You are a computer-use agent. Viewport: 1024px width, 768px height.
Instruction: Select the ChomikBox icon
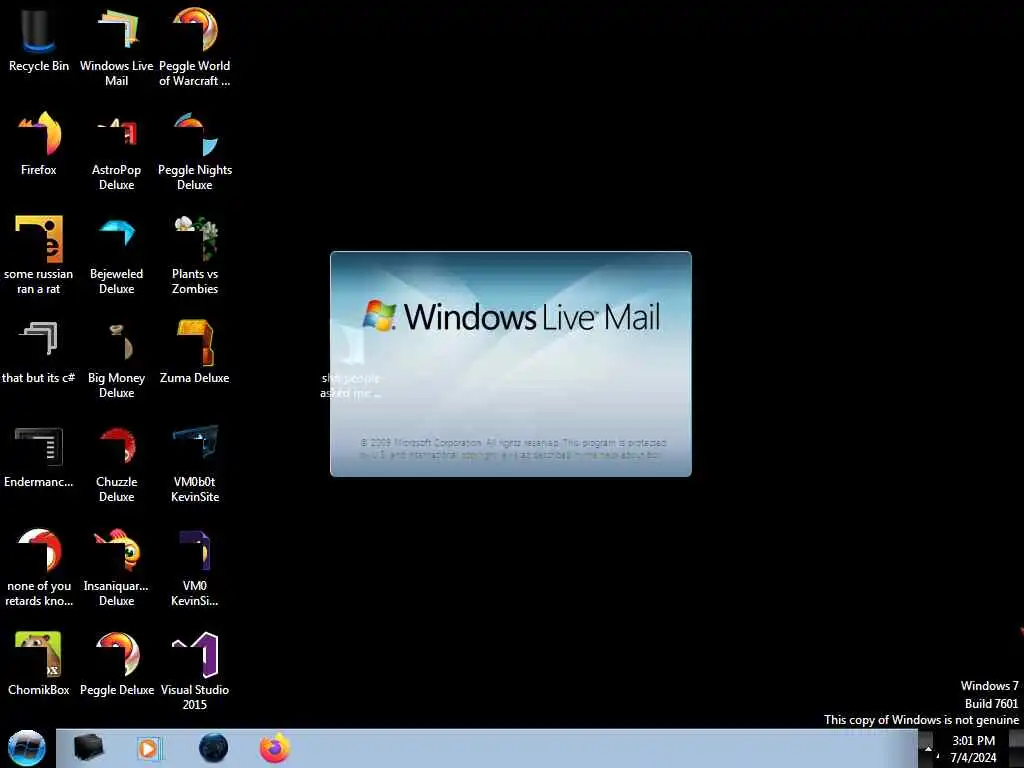[39, 663]
